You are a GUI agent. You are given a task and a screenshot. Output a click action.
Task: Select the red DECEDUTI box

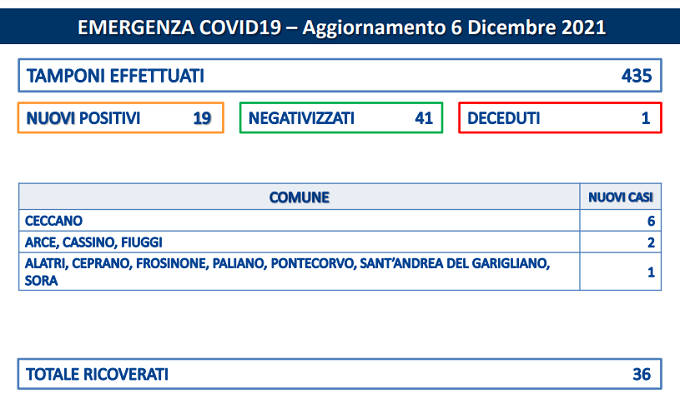pyautogui.click(x=560, y=118)
